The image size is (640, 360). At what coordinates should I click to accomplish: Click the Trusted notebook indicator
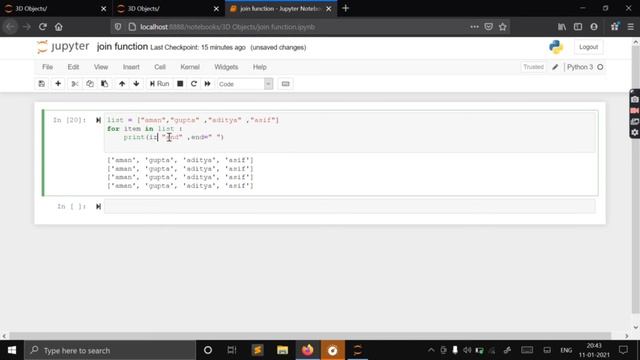pyautogui.click(x=533, y=67)
